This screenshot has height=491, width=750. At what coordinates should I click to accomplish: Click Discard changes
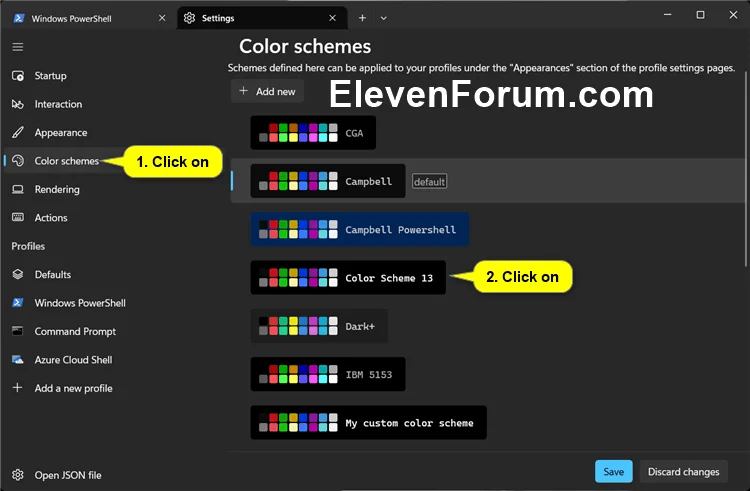(684, 471)
